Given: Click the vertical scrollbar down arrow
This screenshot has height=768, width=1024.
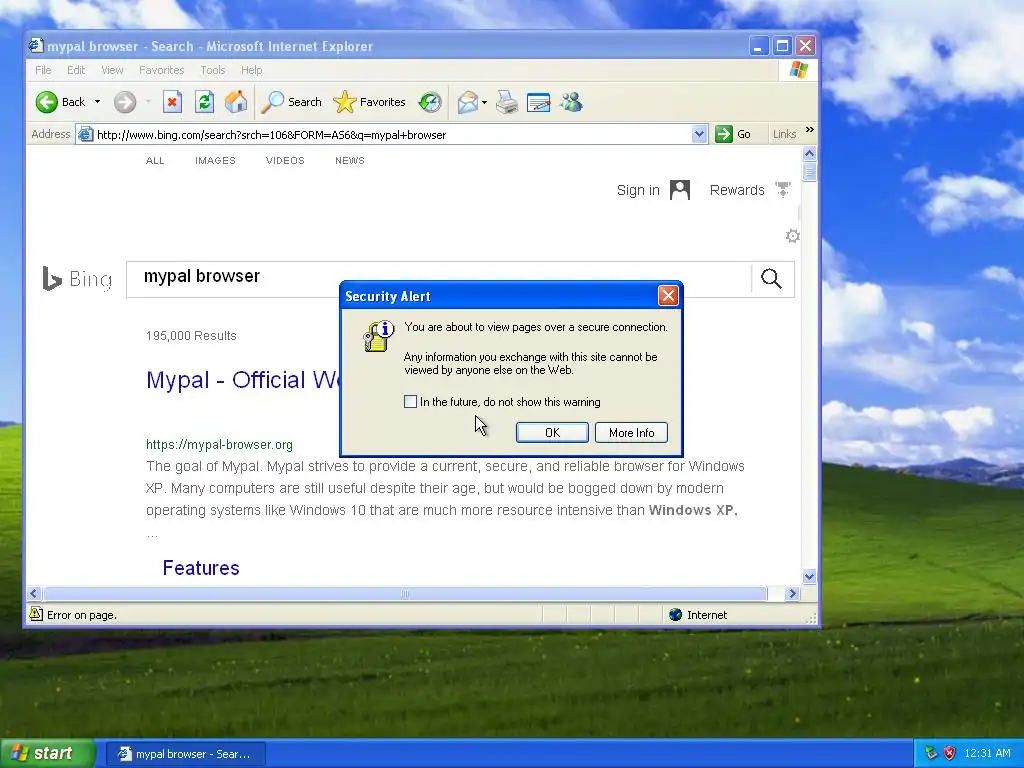Looking at the screenshot, I should click(809, 576).
